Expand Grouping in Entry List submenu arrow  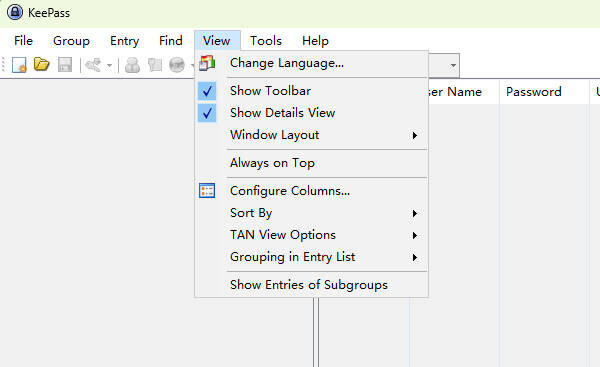pyautogui.click(x=415, y=258)
